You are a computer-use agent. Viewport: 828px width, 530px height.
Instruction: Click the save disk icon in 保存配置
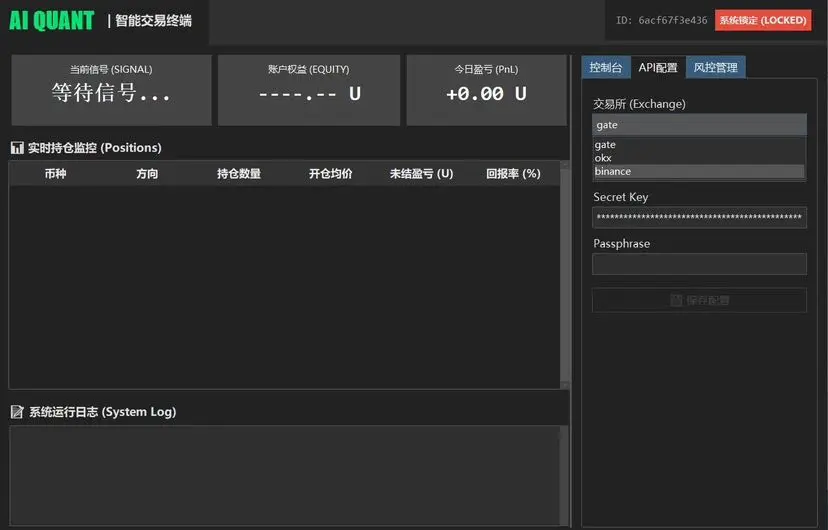click(x=676, y=300)
